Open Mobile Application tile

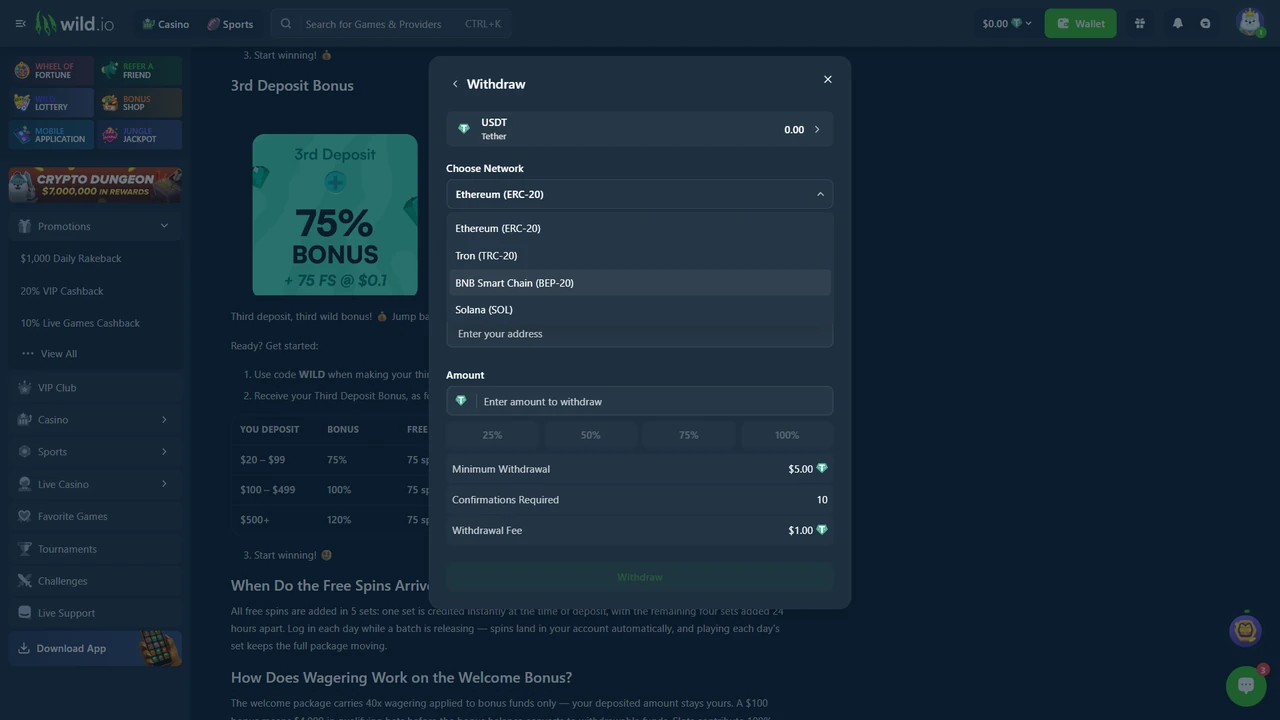(x=52, y=135)
